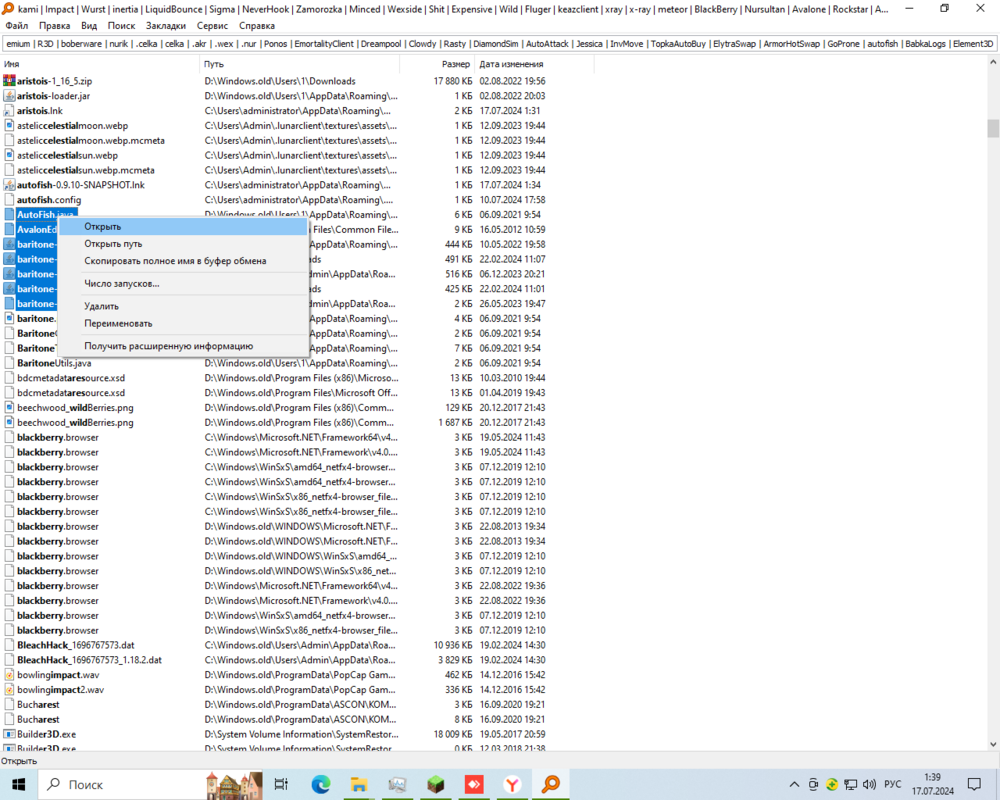
Task: Select BleachHack_1696767573.dat file
Action: click(76, 645)
